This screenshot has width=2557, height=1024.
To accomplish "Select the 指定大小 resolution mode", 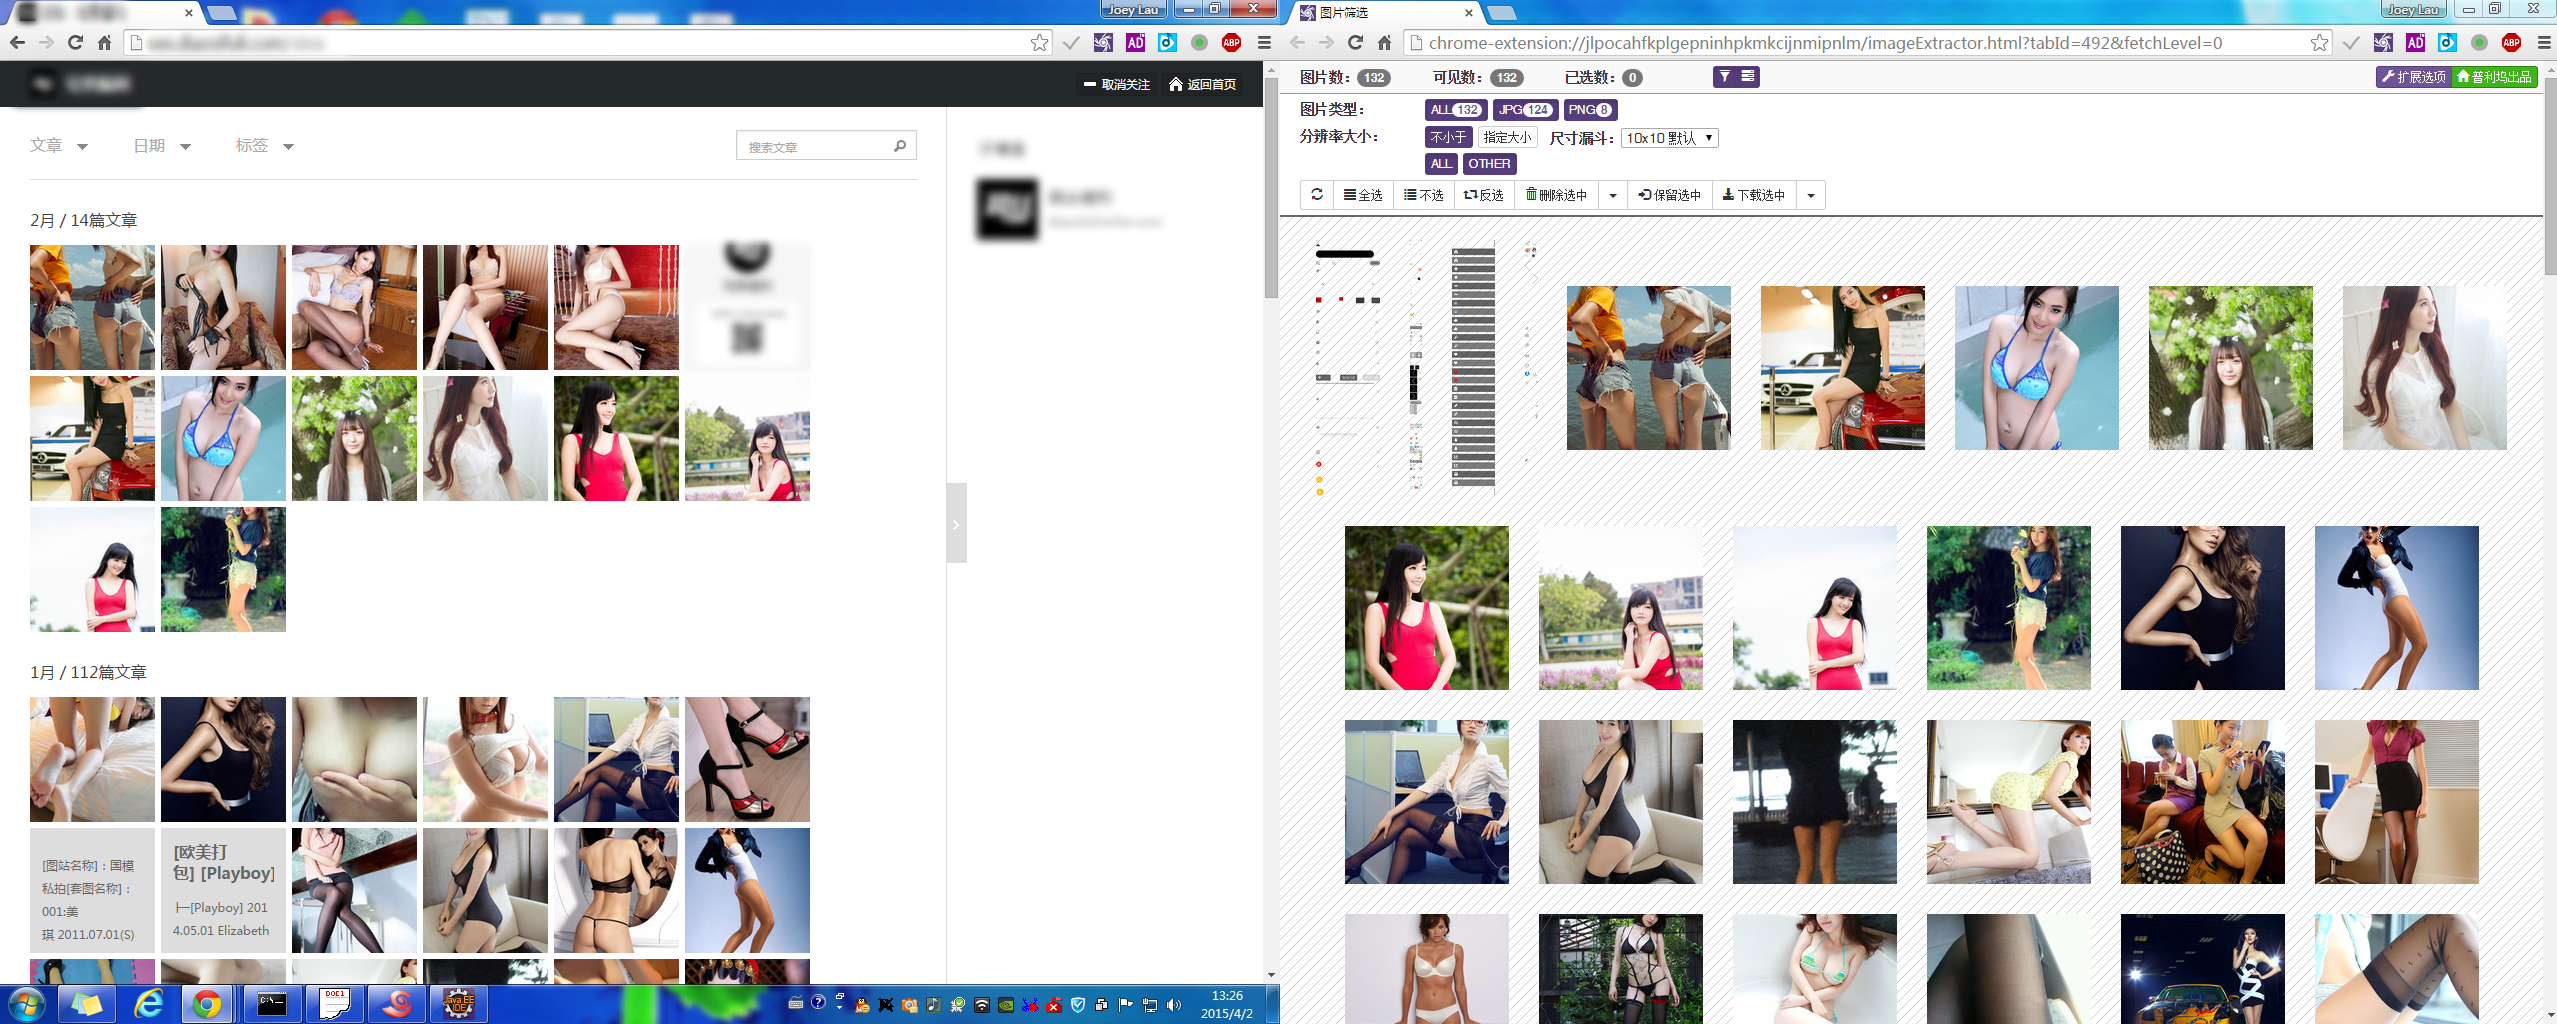I will tap(1507, 138).
